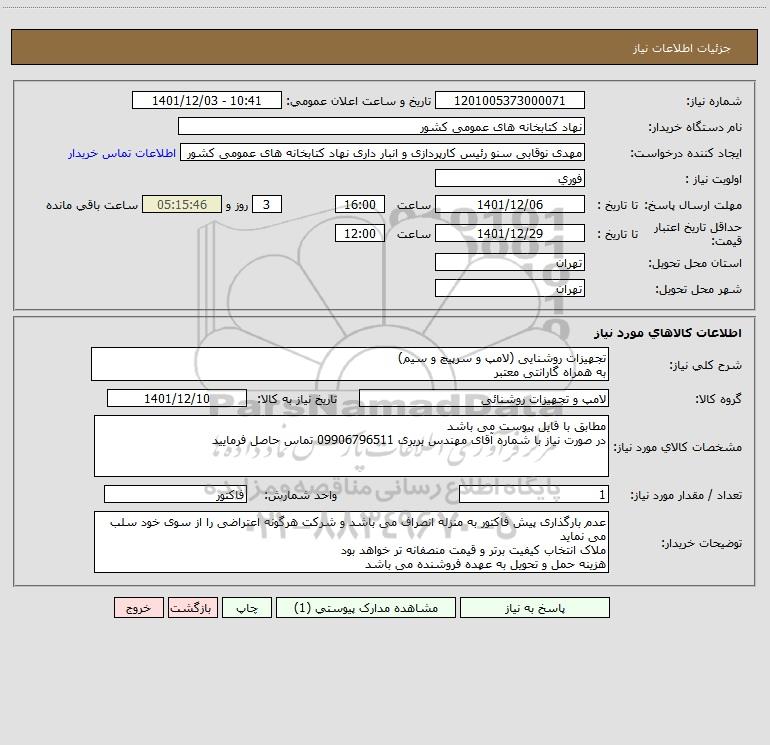Viewport: 770px width, 745px height.
Task: Click the شهر محل تحویل label
Action: tap(698, 289)
